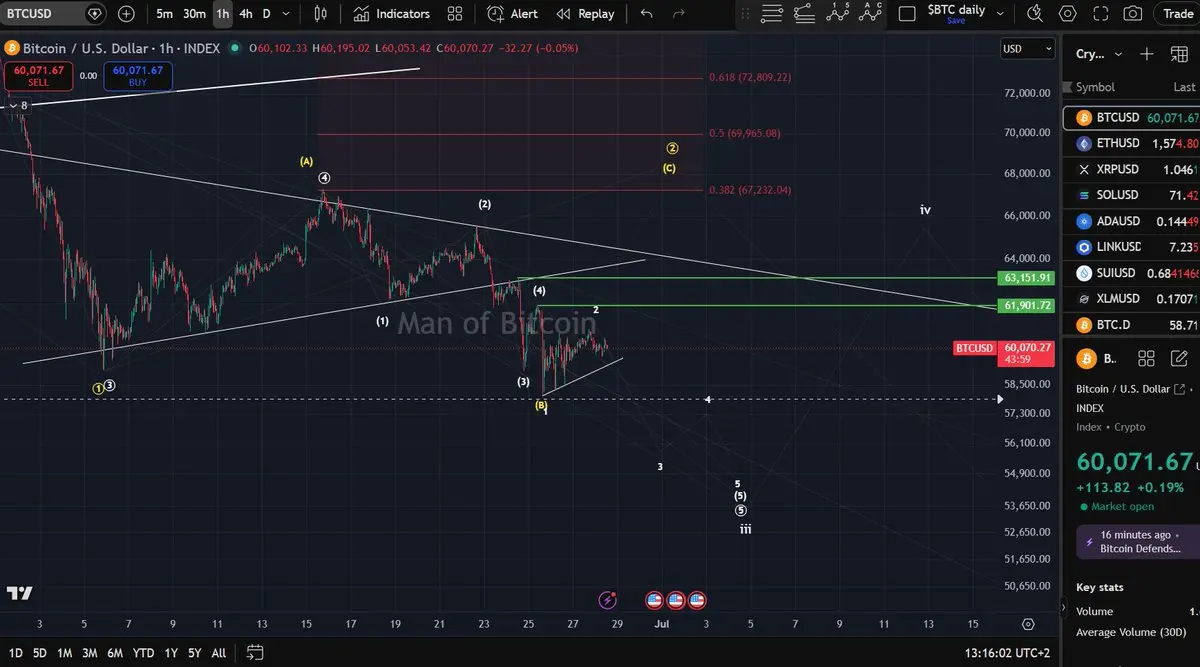
Task: Select the Elliott impulse wave 12345 tool
Action: pyautogui.click(x=838, y=14)
